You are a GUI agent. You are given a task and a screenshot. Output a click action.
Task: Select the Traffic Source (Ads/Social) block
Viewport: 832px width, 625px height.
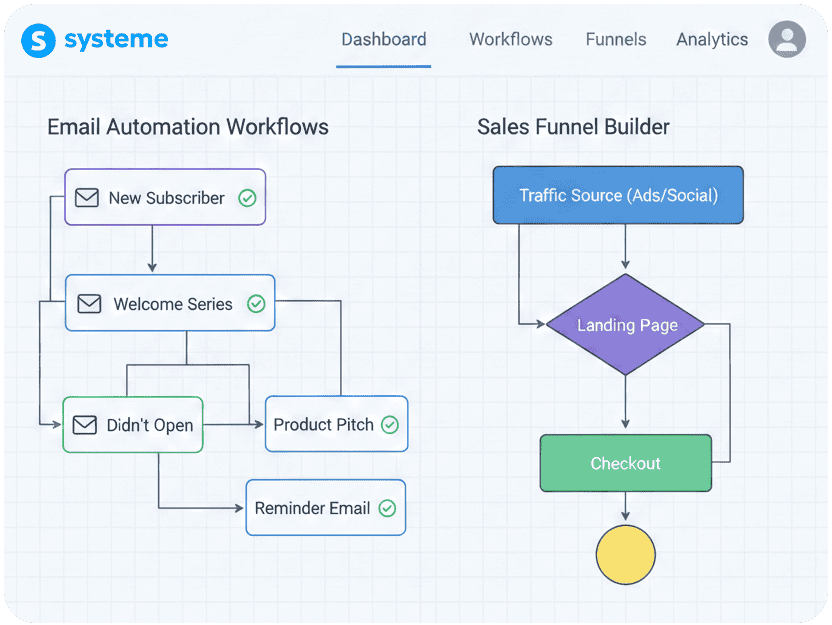coord(618,195)
